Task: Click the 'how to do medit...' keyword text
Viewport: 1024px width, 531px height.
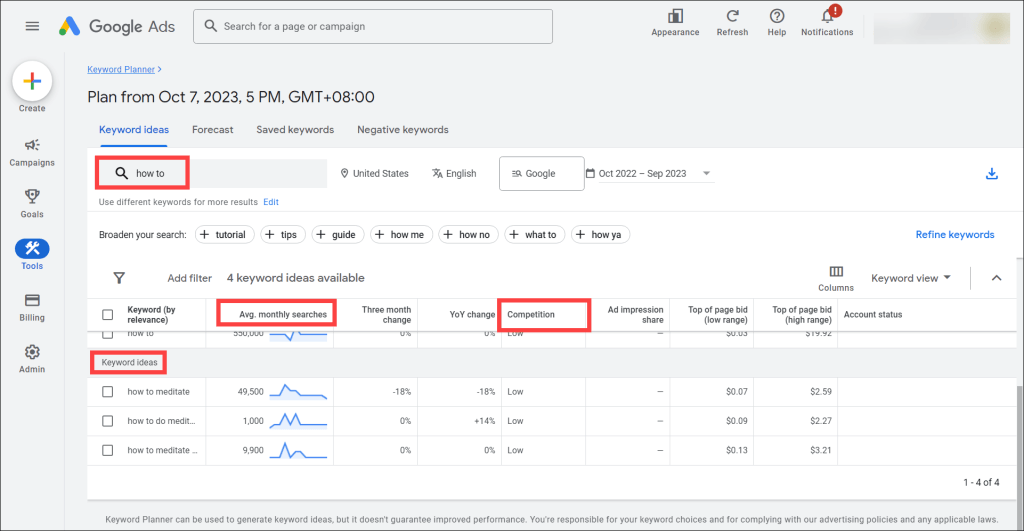Action: point(161,421)
